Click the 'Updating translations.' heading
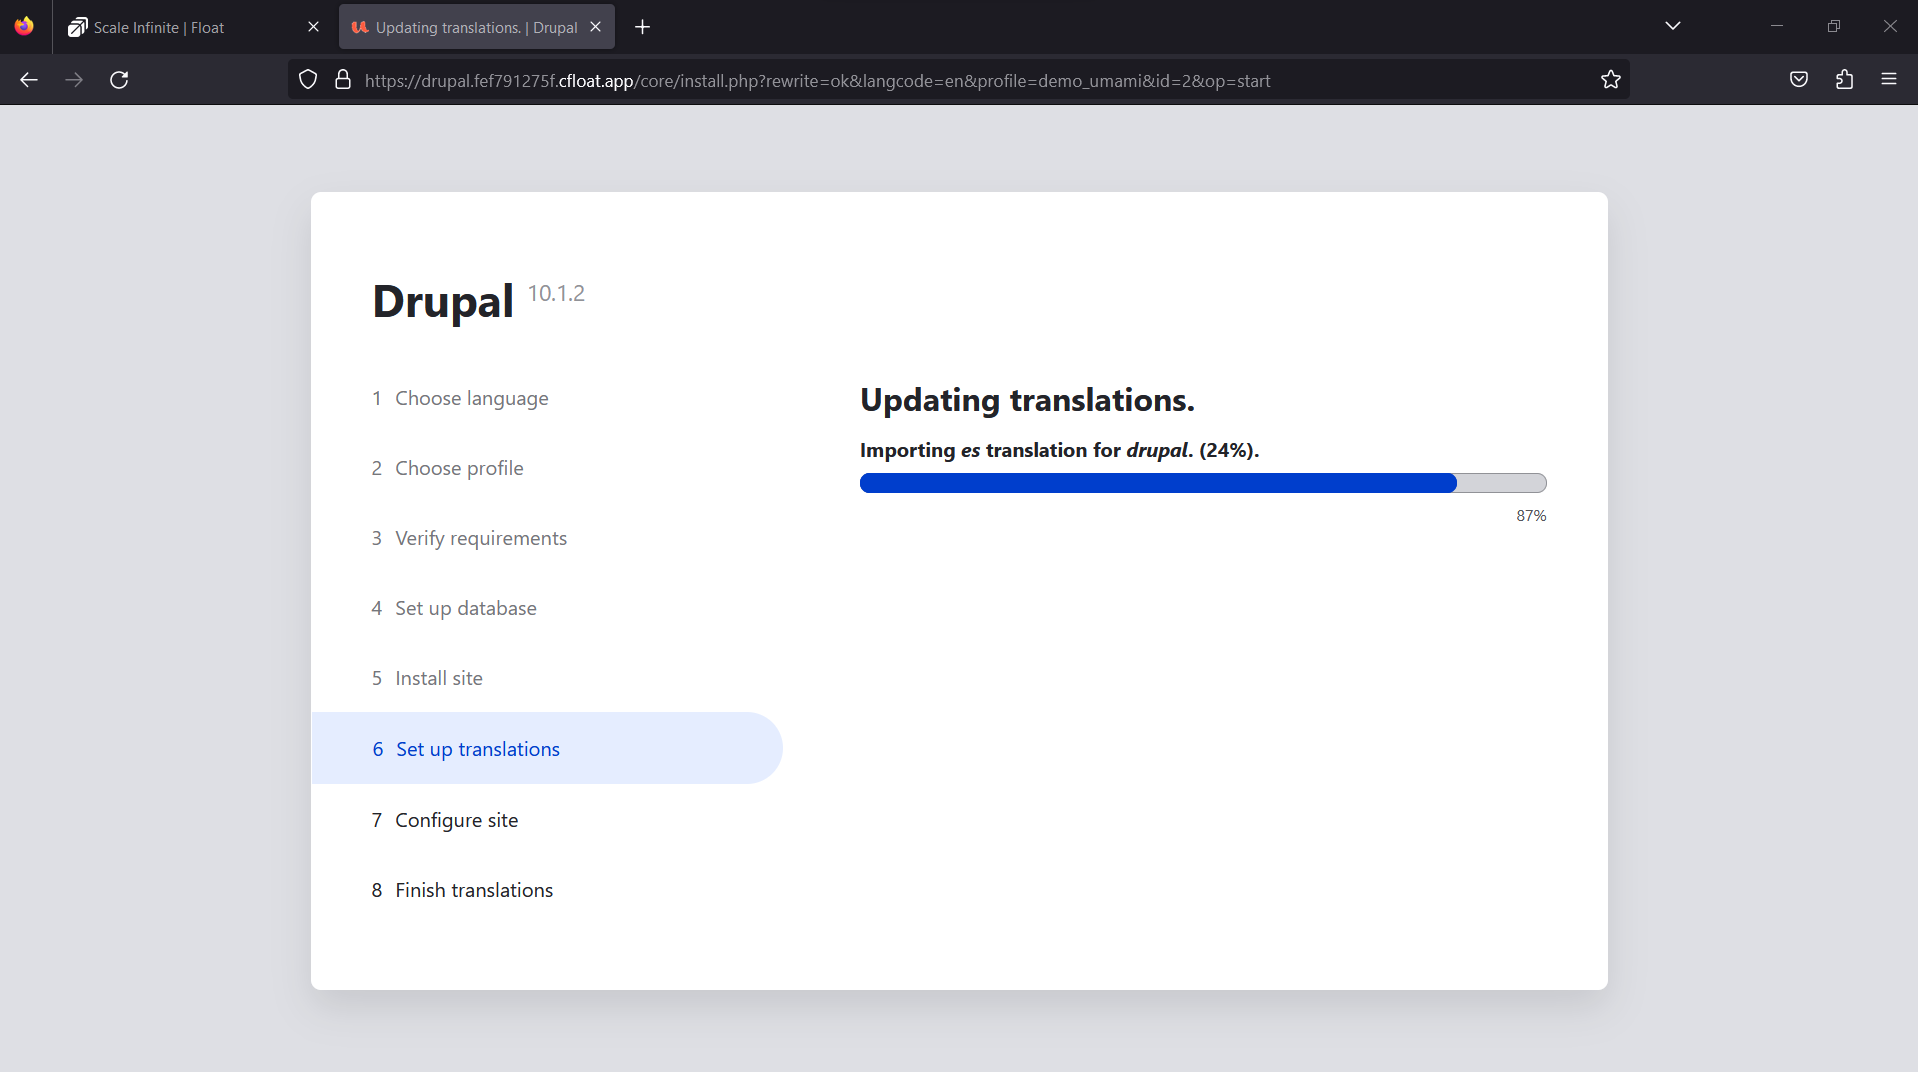1918x1072 pixels. (x=1027, y=400)
